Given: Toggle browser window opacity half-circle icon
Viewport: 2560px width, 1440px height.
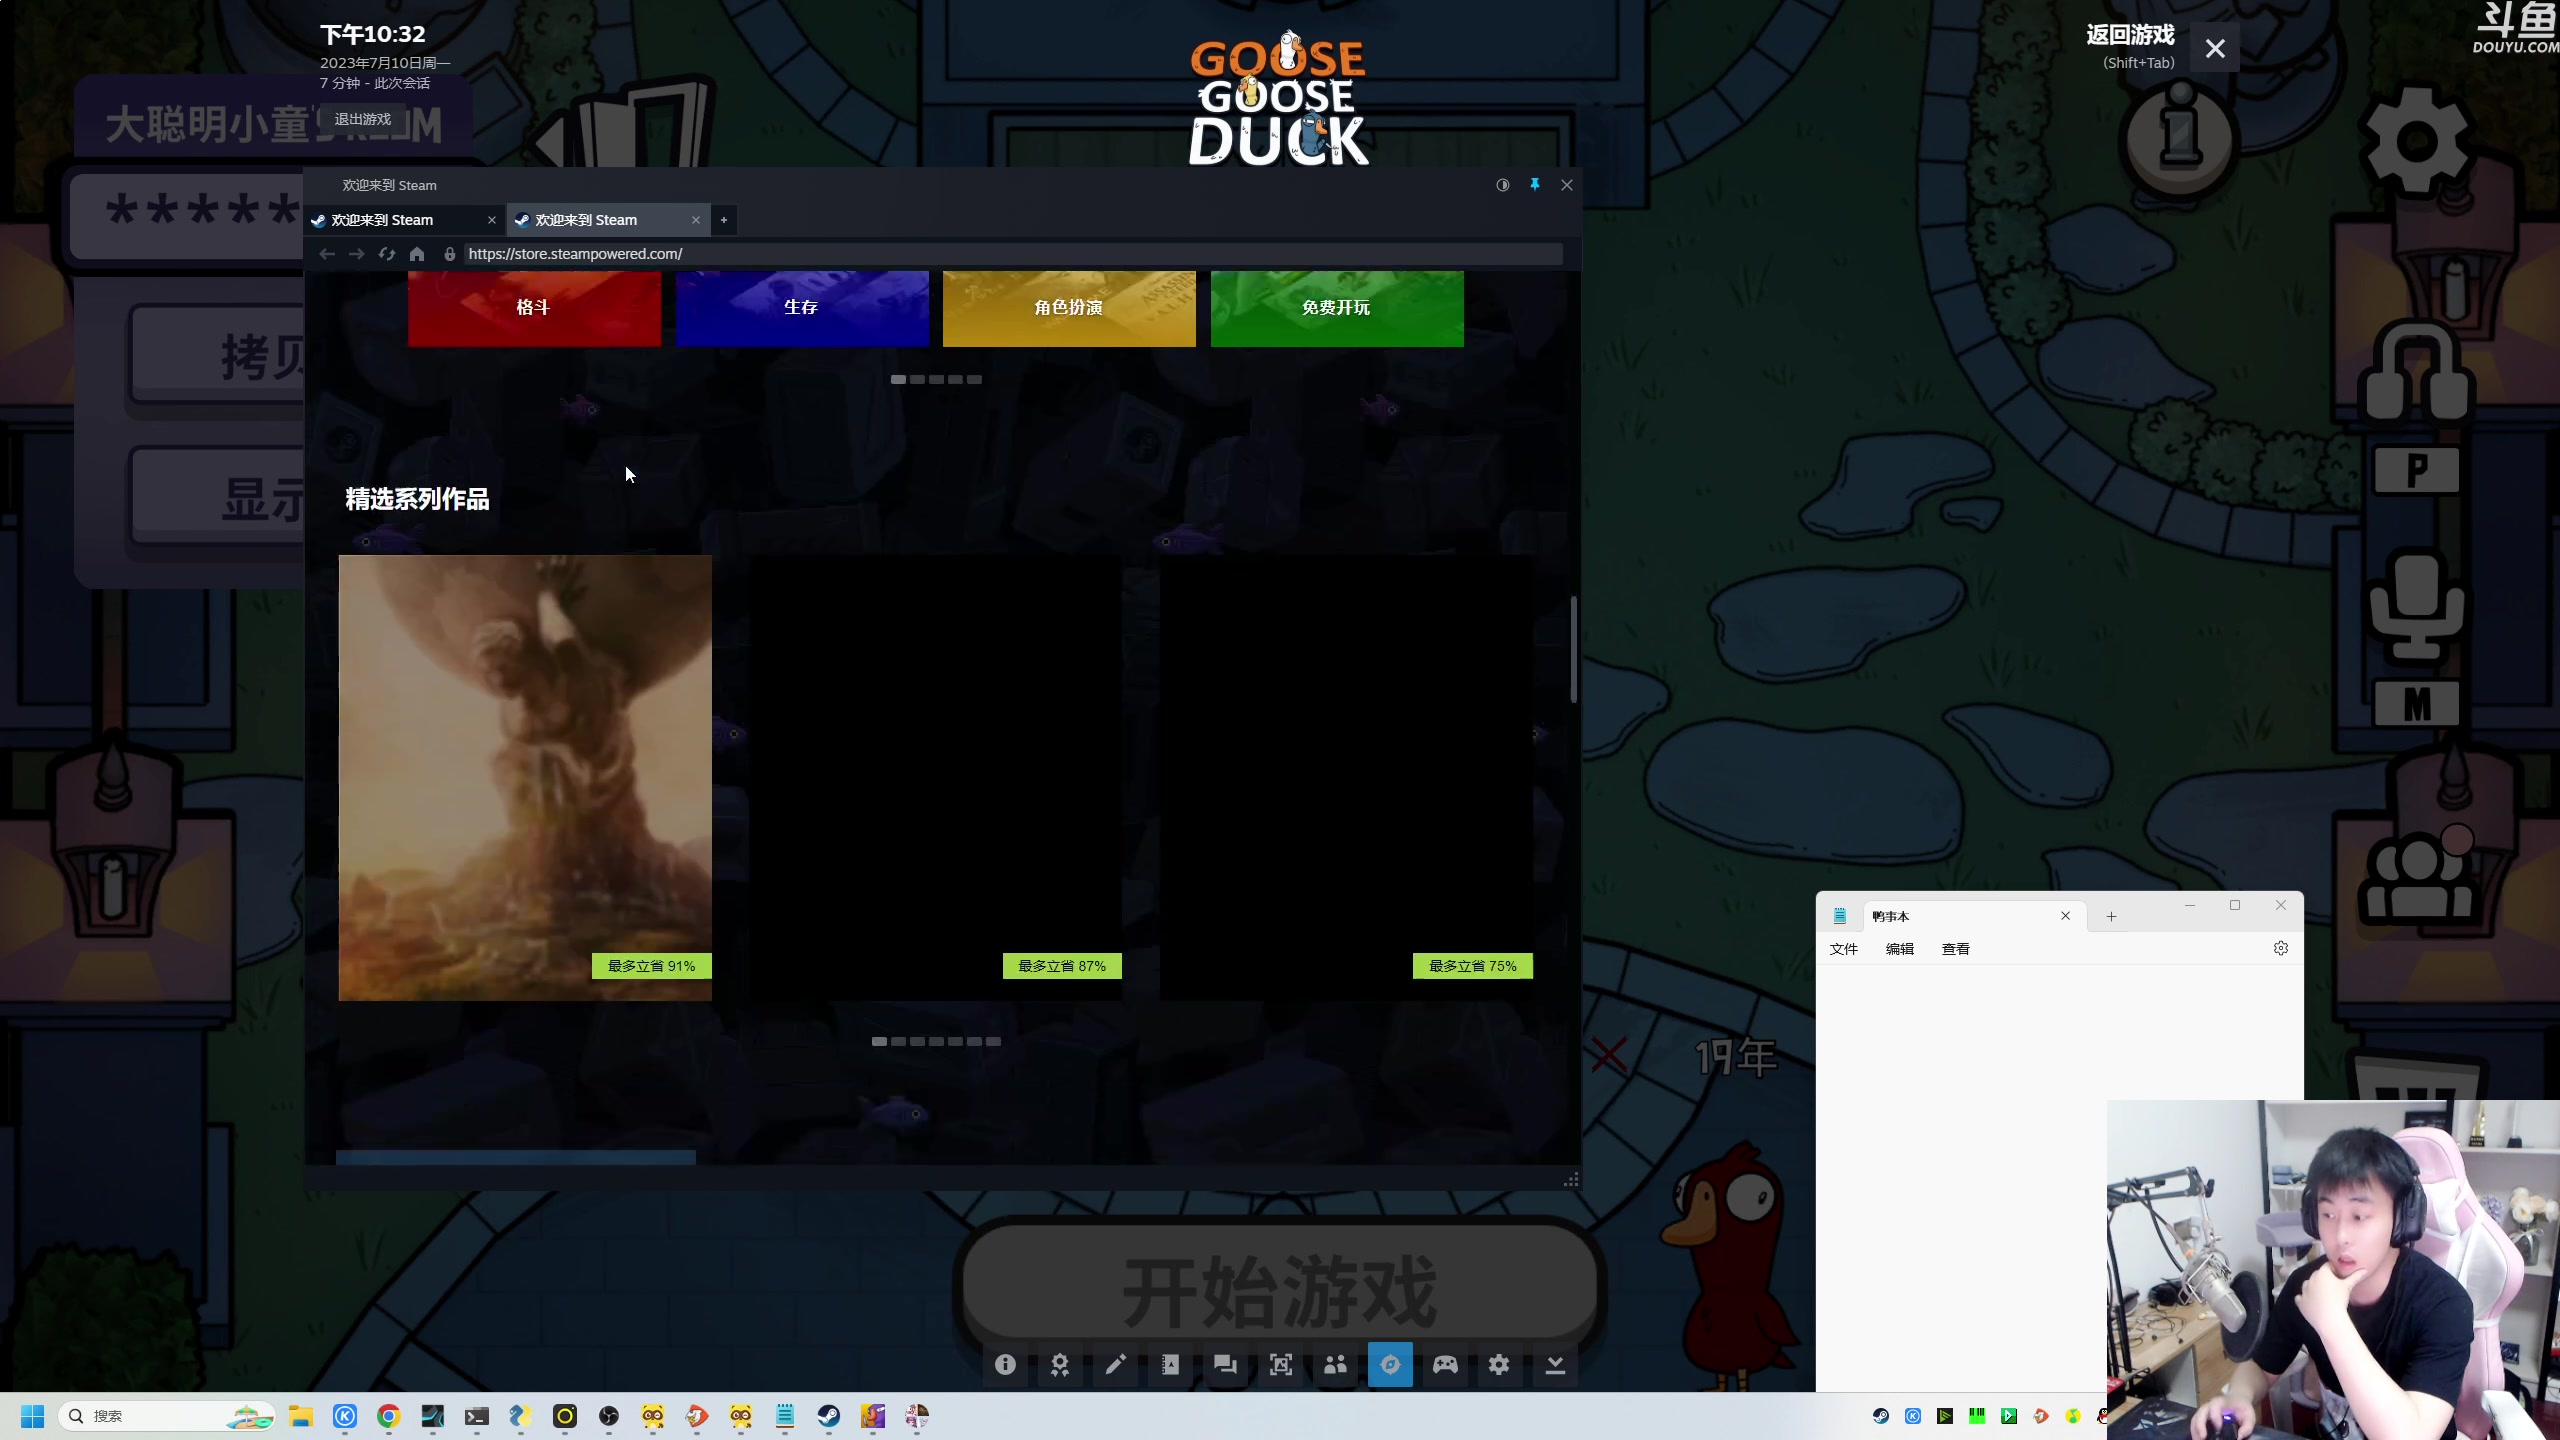Looking at the screenshot, I should click(1502, 185).
